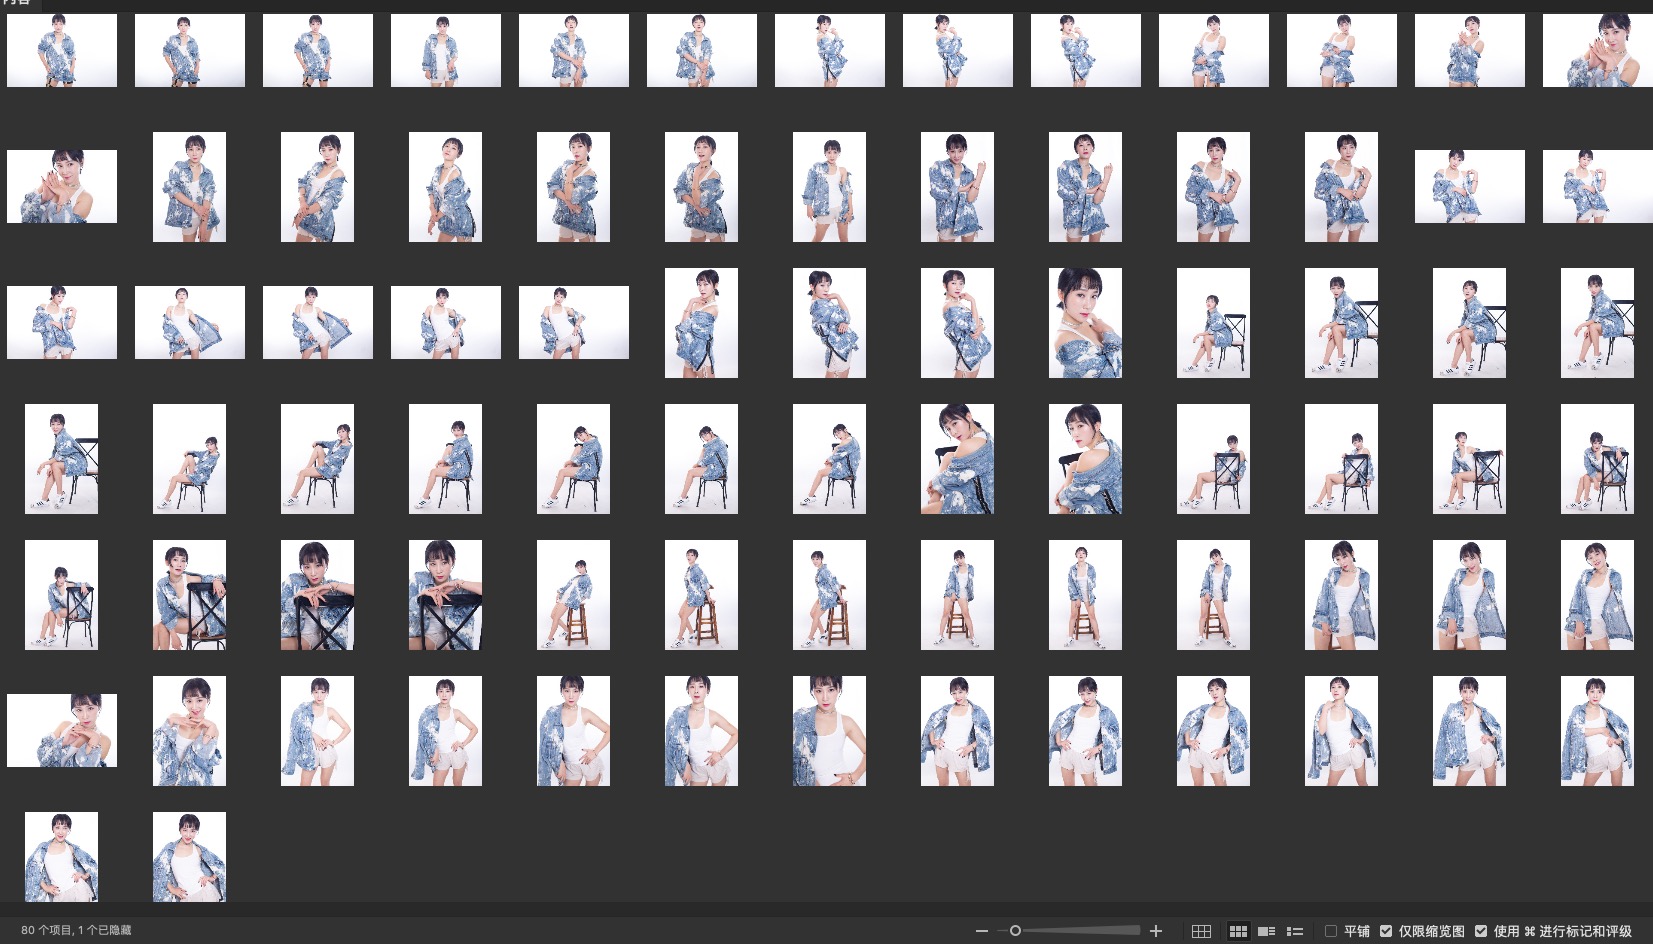1653x944 pixels.
Task: Switch to list view mode
Action: pos(1295,931)
